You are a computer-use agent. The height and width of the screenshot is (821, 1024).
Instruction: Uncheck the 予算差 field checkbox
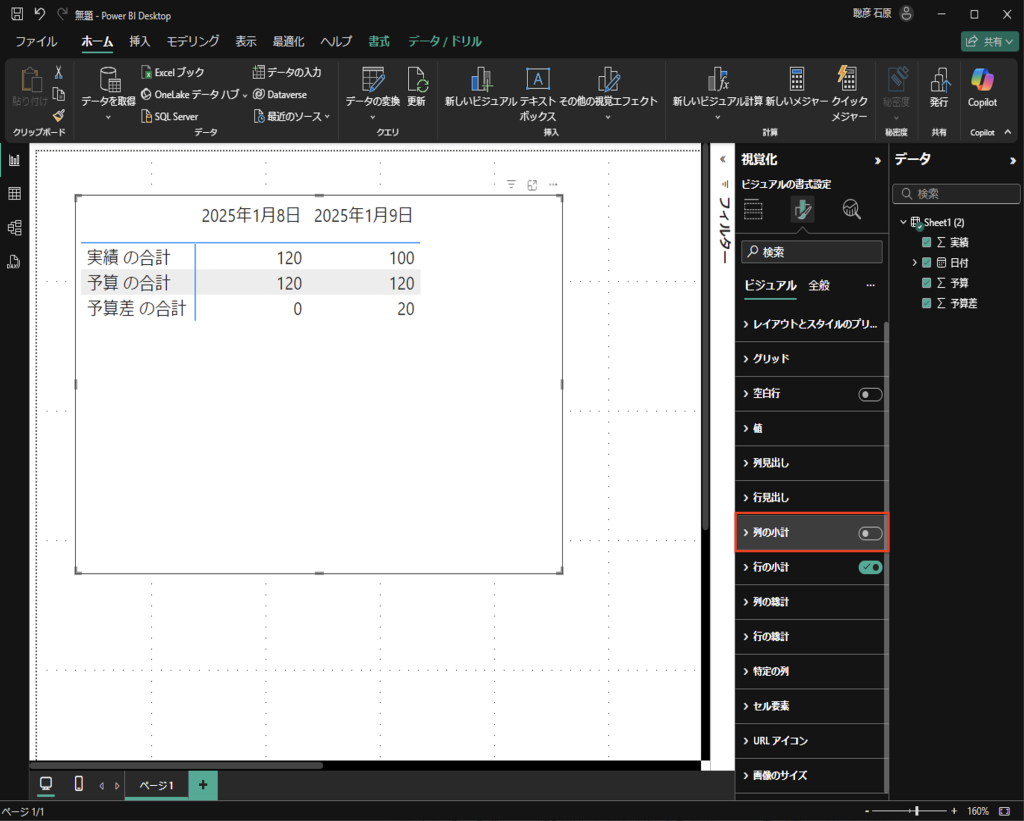click(x=926, y=303)
